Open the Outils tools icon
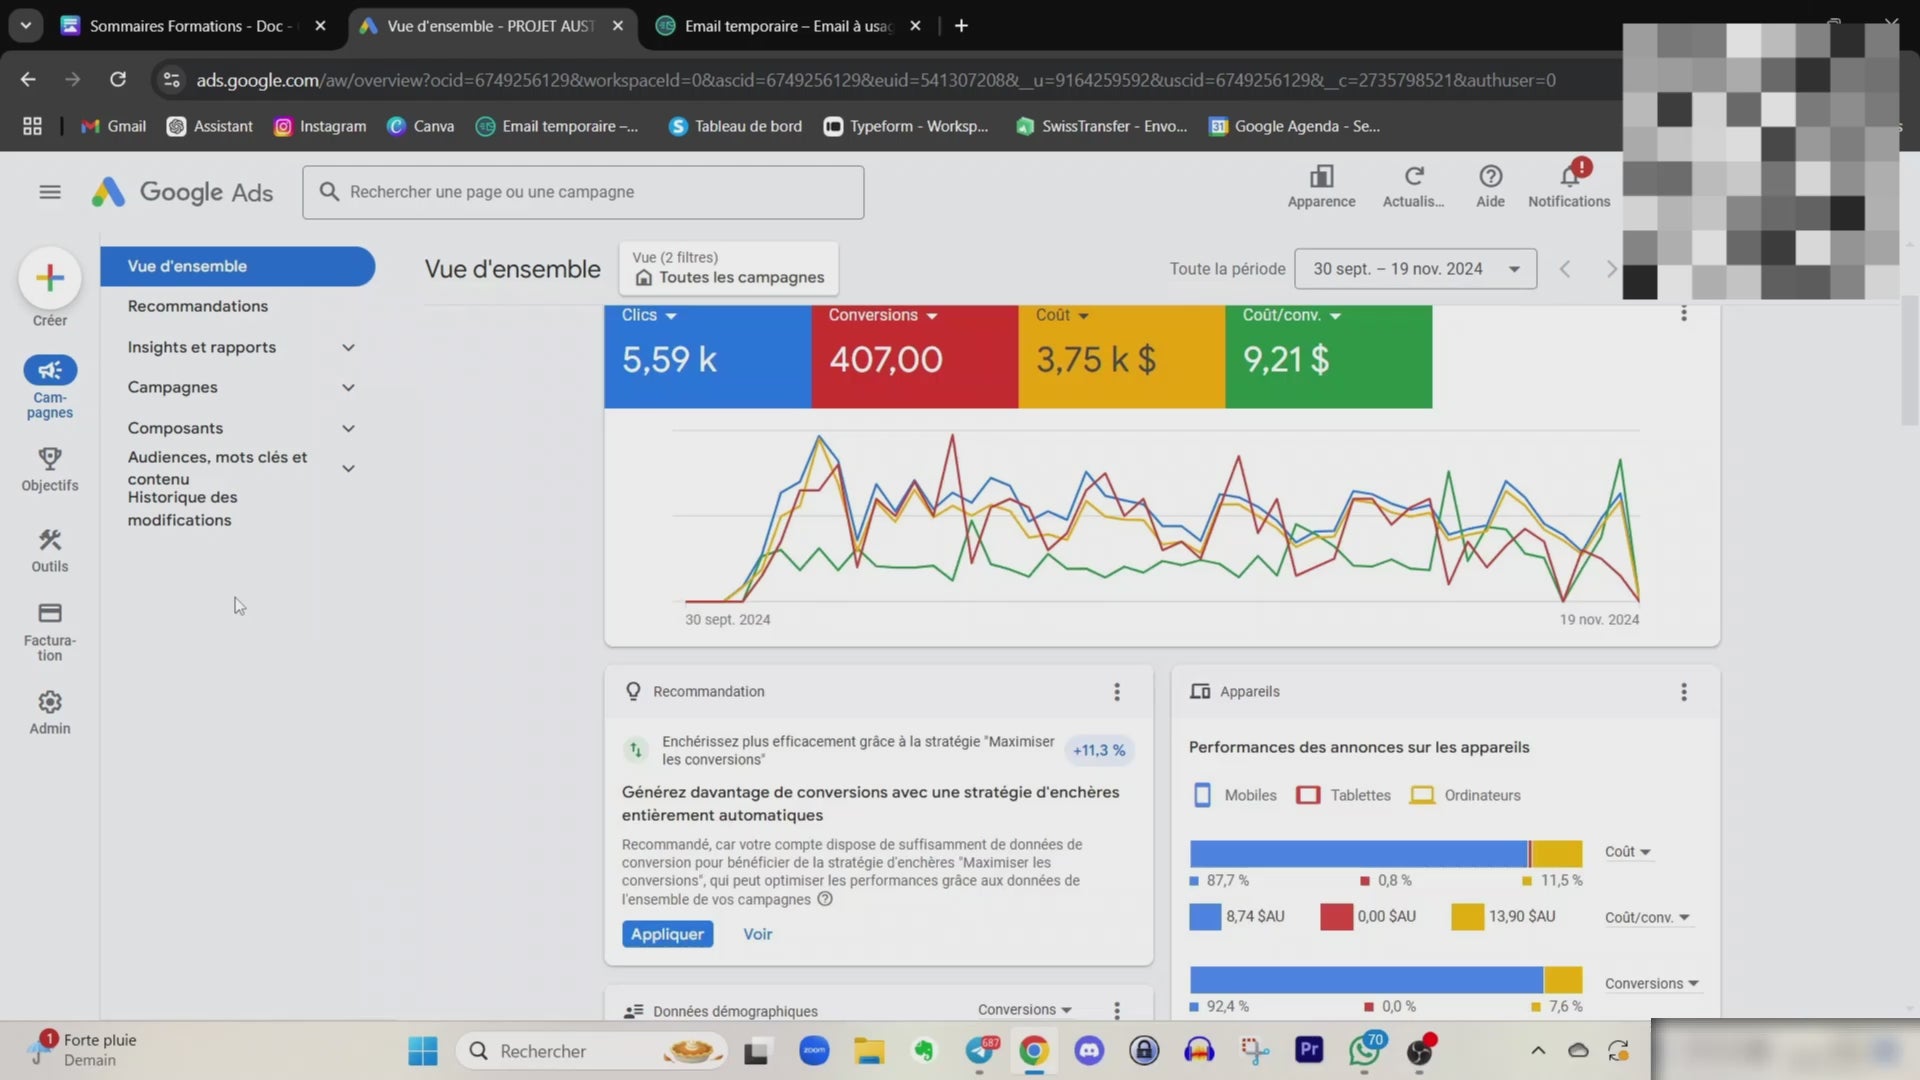Image resolution: width=1920 pixels, height=1080 pixels. [50, 540]
